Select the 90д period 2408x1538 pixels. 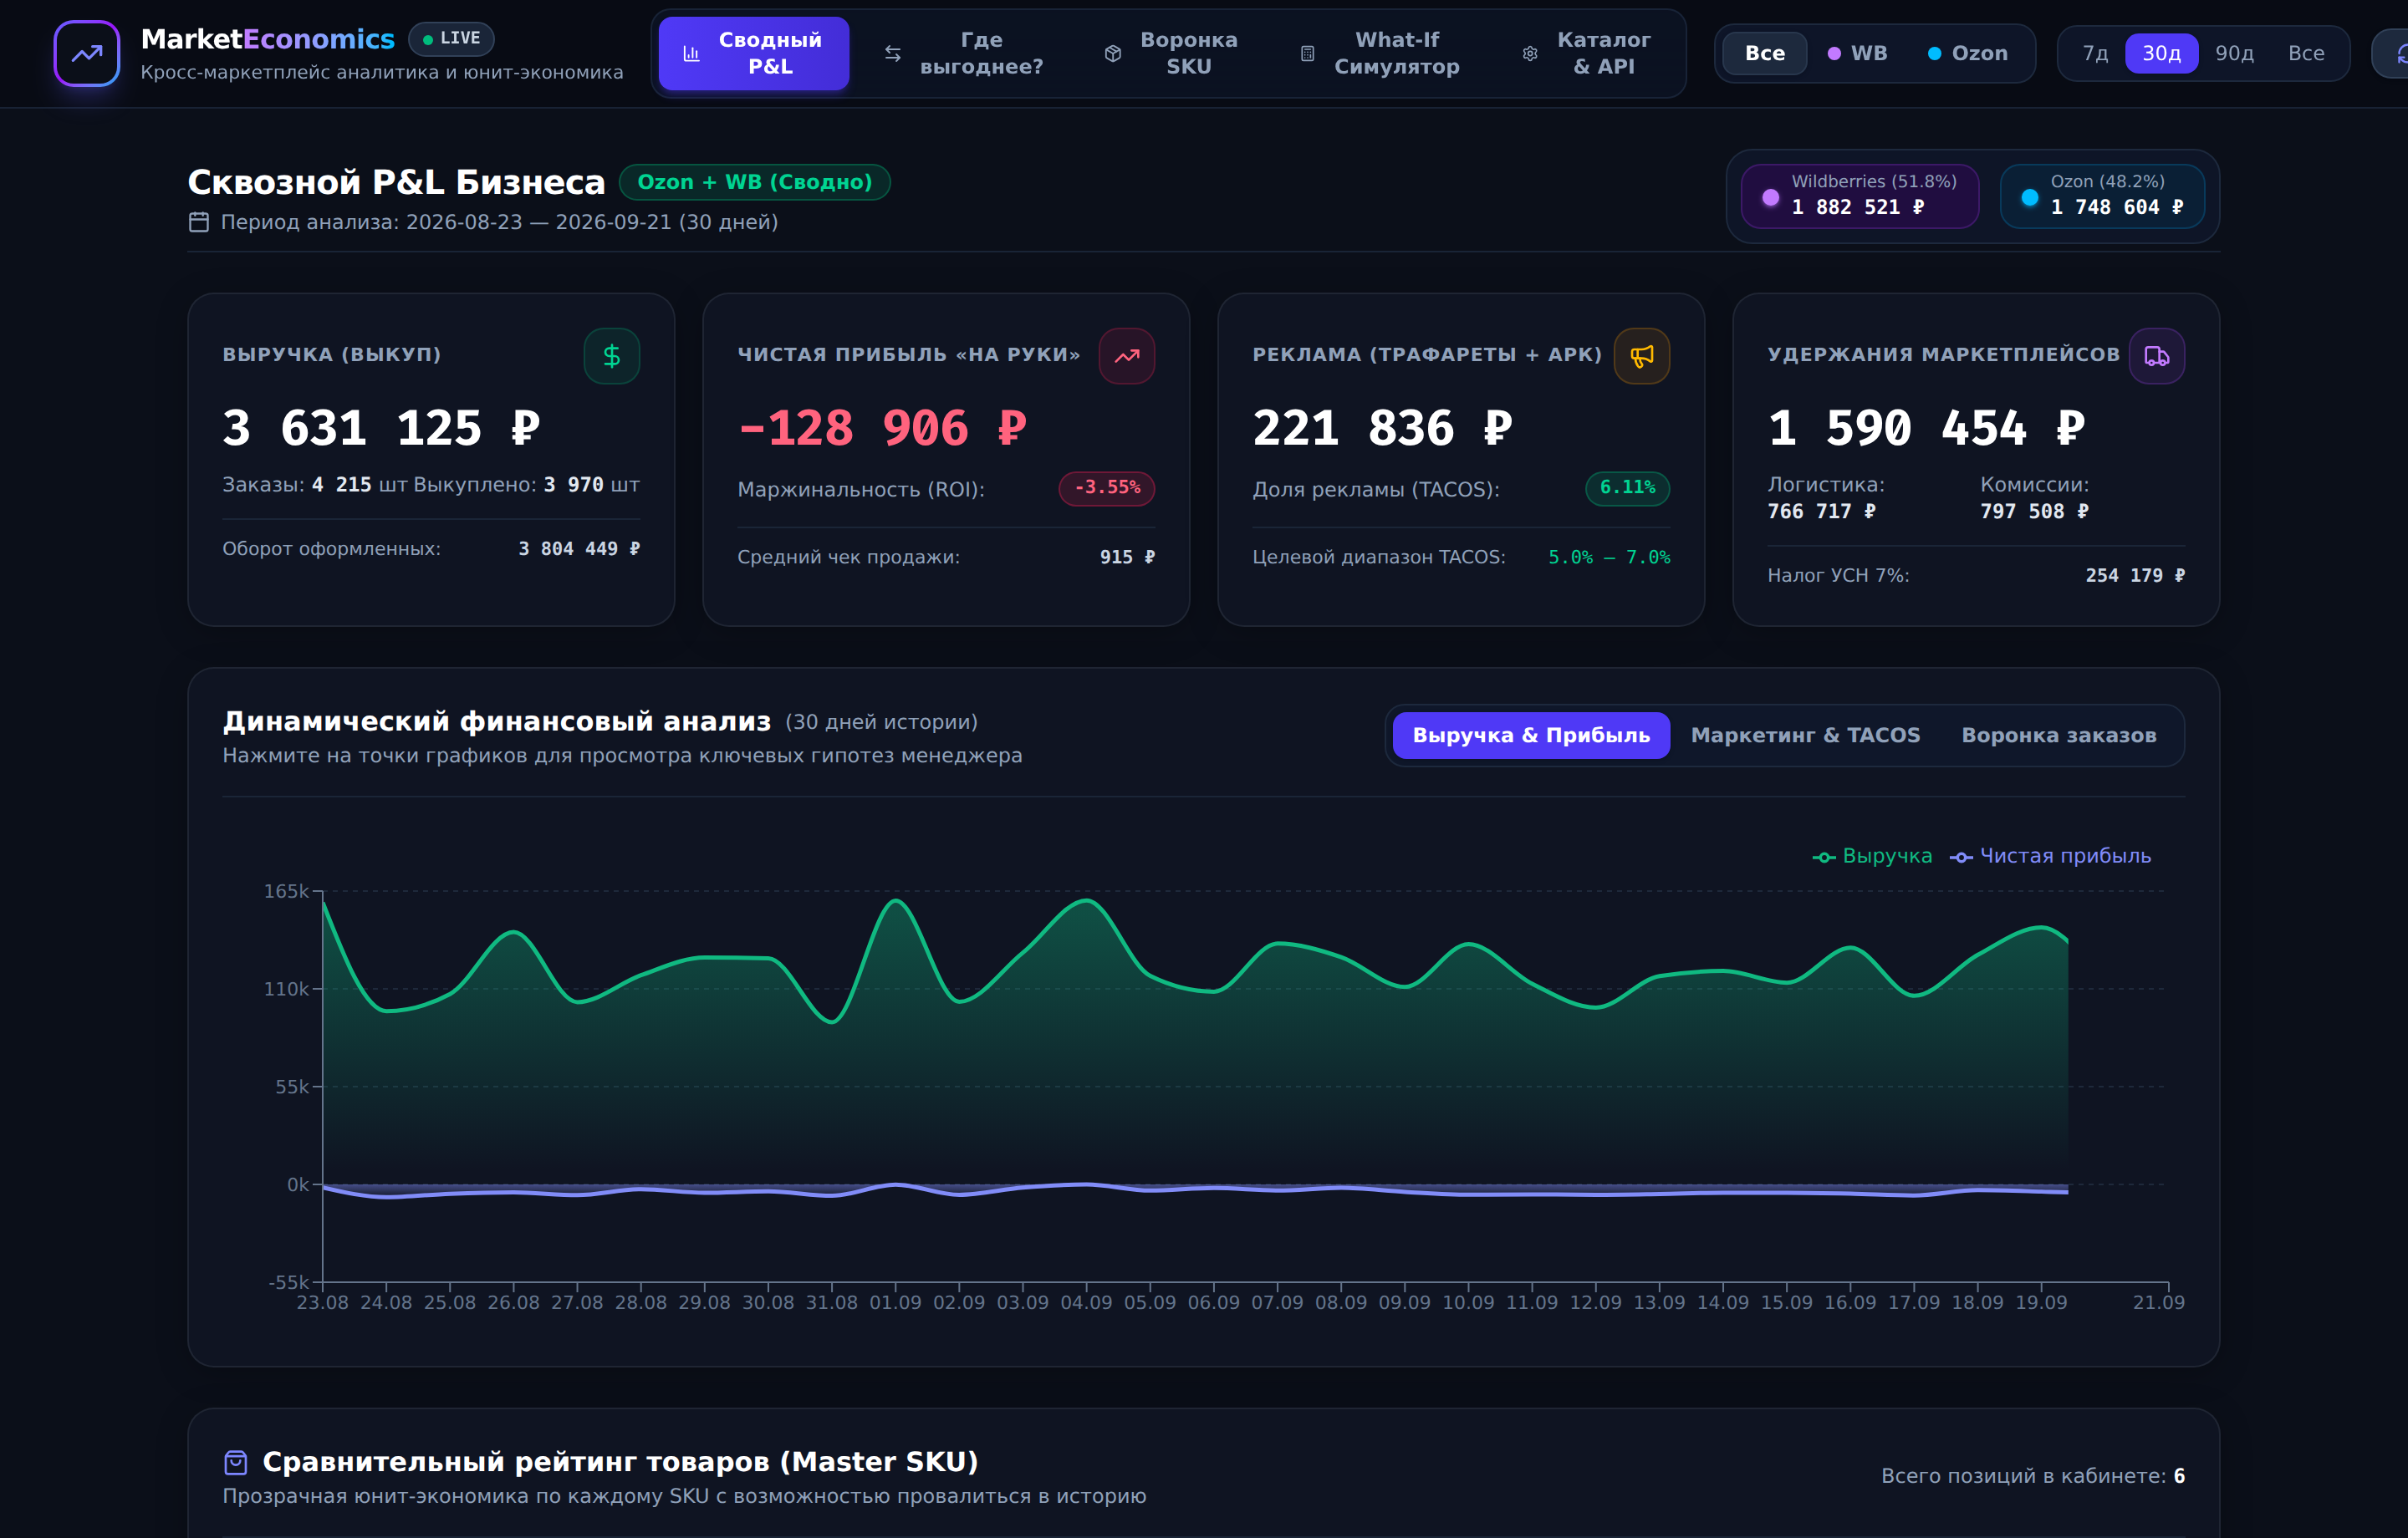(2234, 53)
